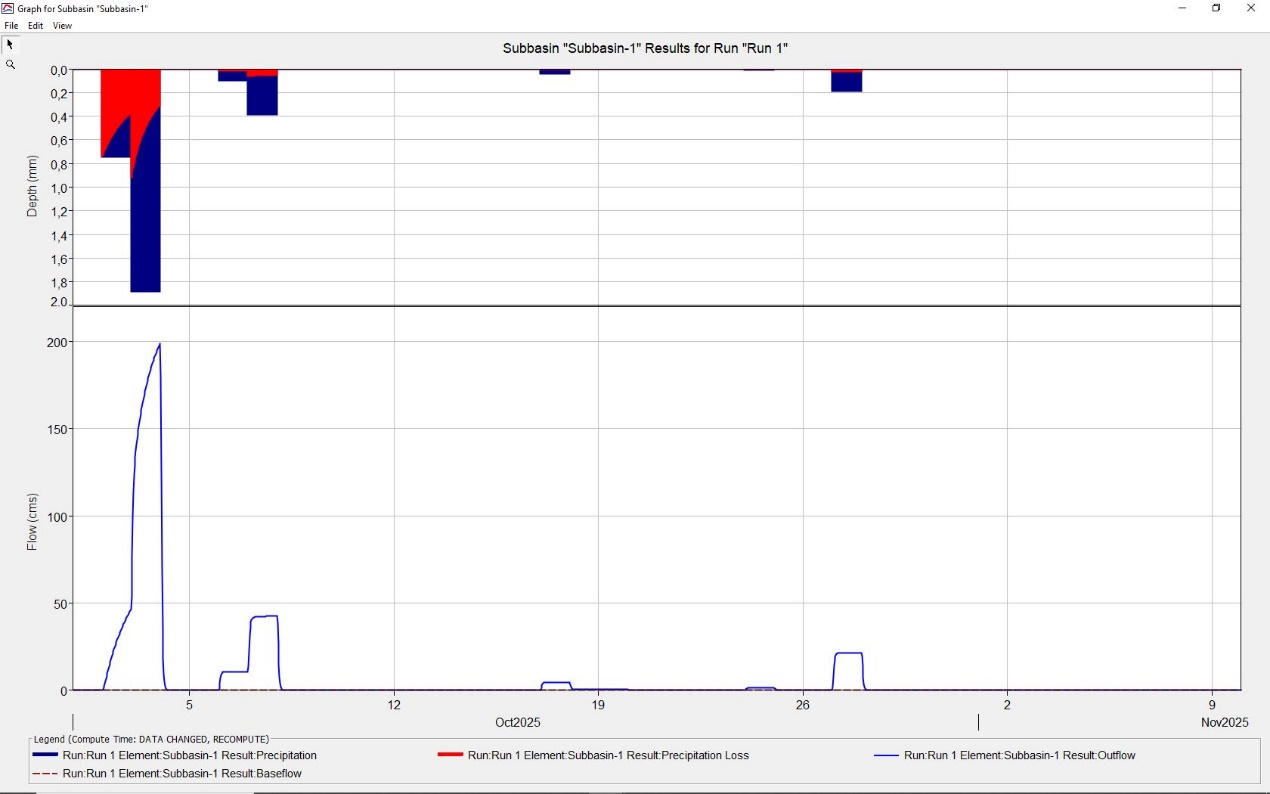Open the File menu

click(x=12, y=26)
